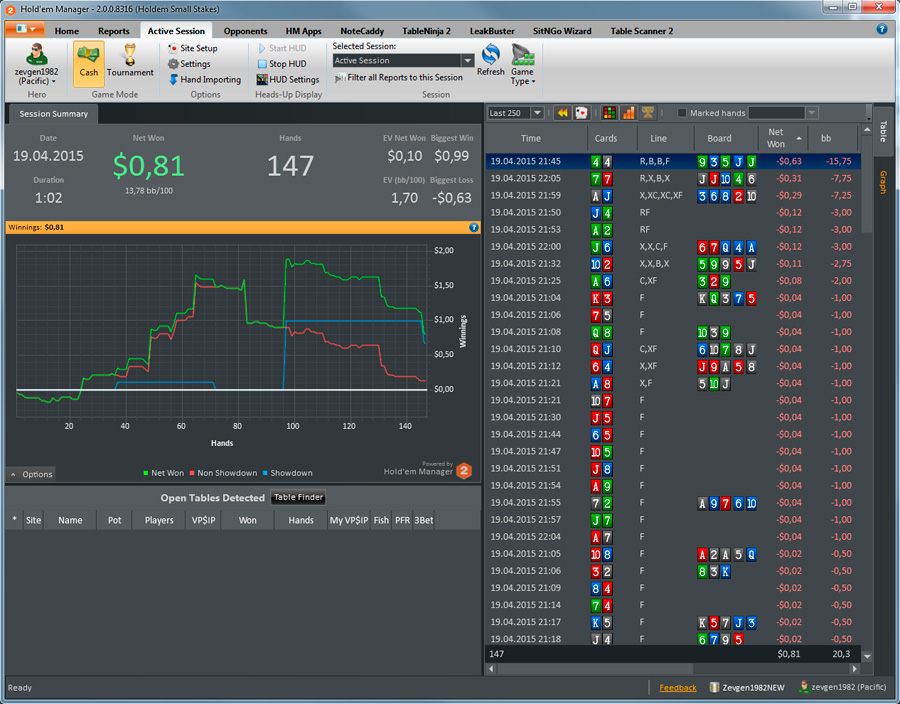Open the orange application menu button
The width and height of the screenshot is (900, 704).
point(25,29)
